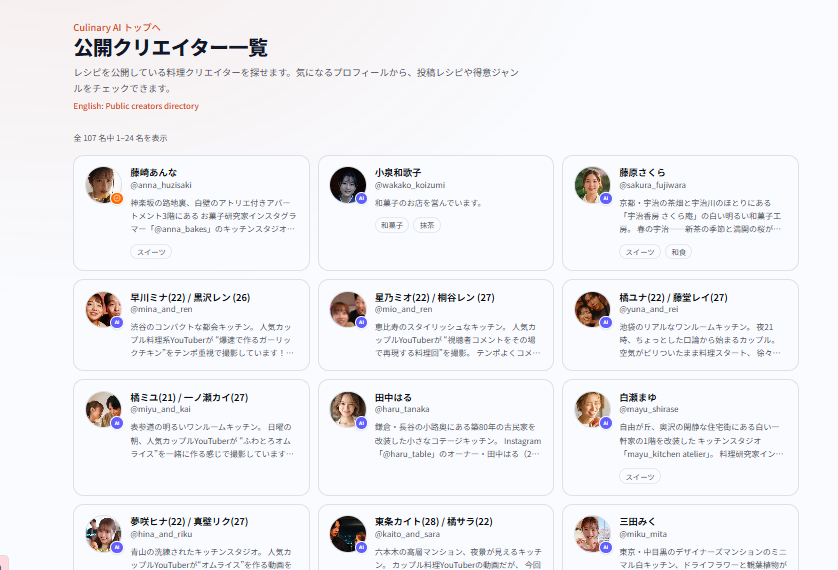This screenshot has width=838, height=570.
Task: Click the handle @kaito_and_sara
Action: [407, 534]
